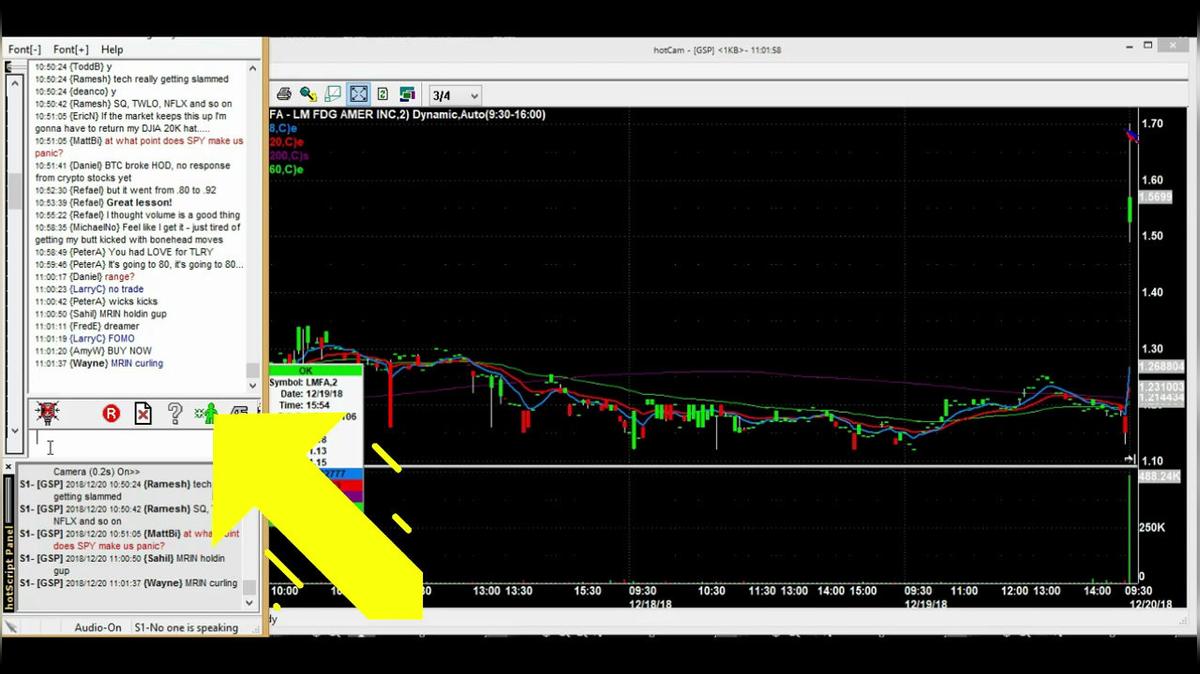
Task: Click the green OK tooltip header
Action: tap(306, 371)
